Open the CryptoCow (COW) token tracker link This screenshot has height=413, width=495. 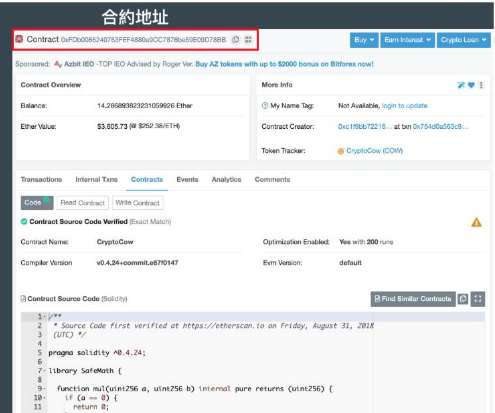click(x=374, y=151)
